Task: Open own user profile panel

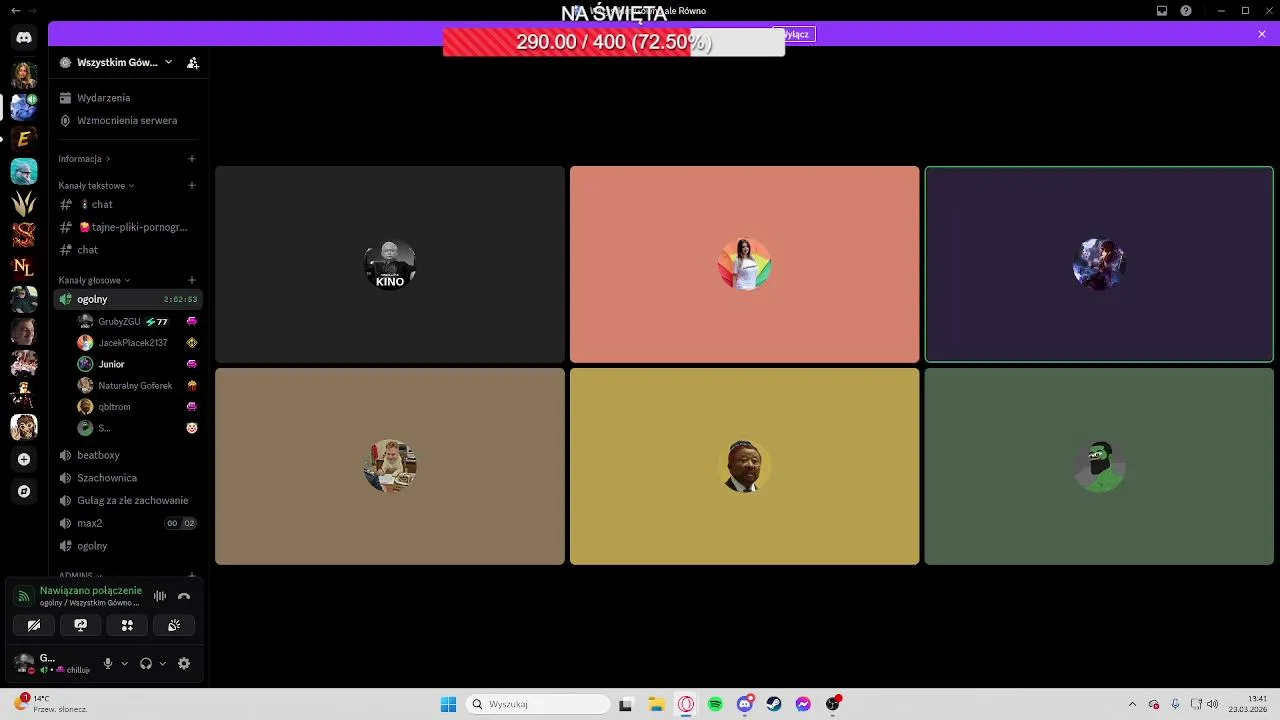Action: (x=52, y=663)
